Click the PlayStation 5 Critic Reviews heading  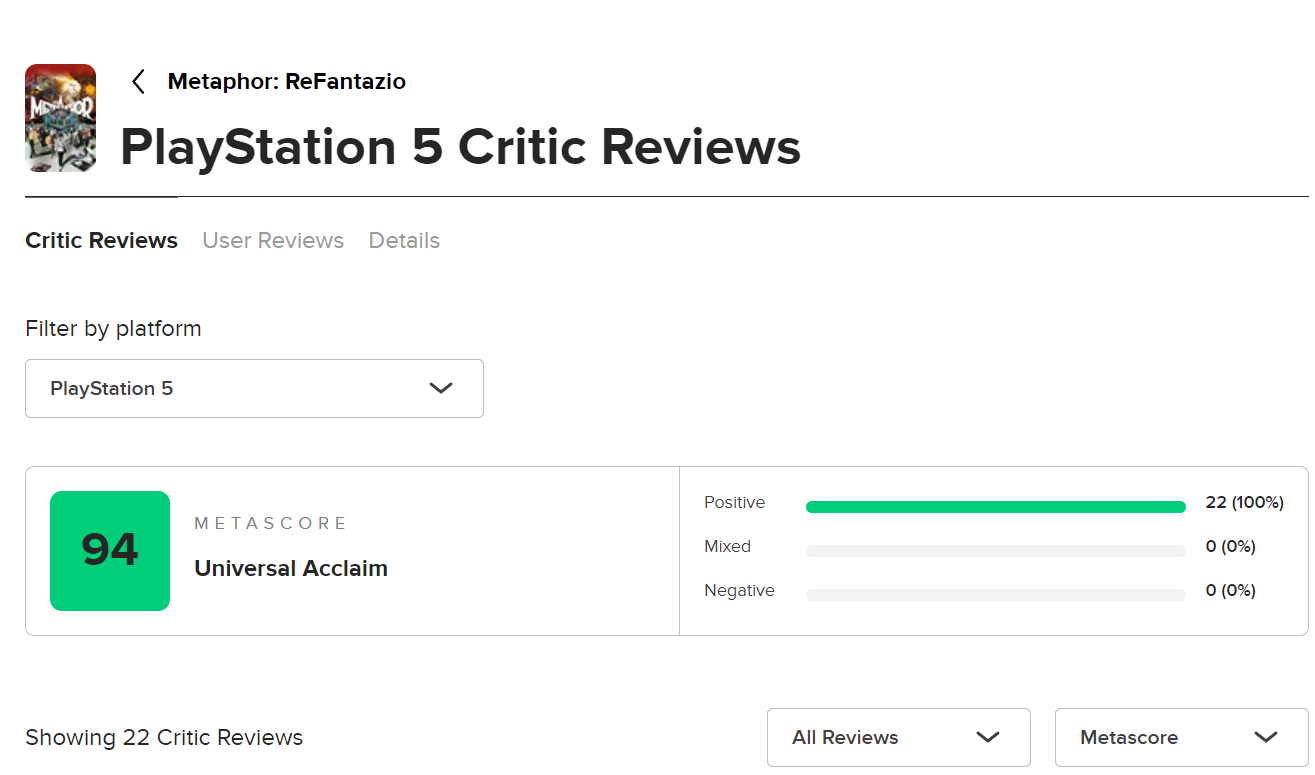460,147
